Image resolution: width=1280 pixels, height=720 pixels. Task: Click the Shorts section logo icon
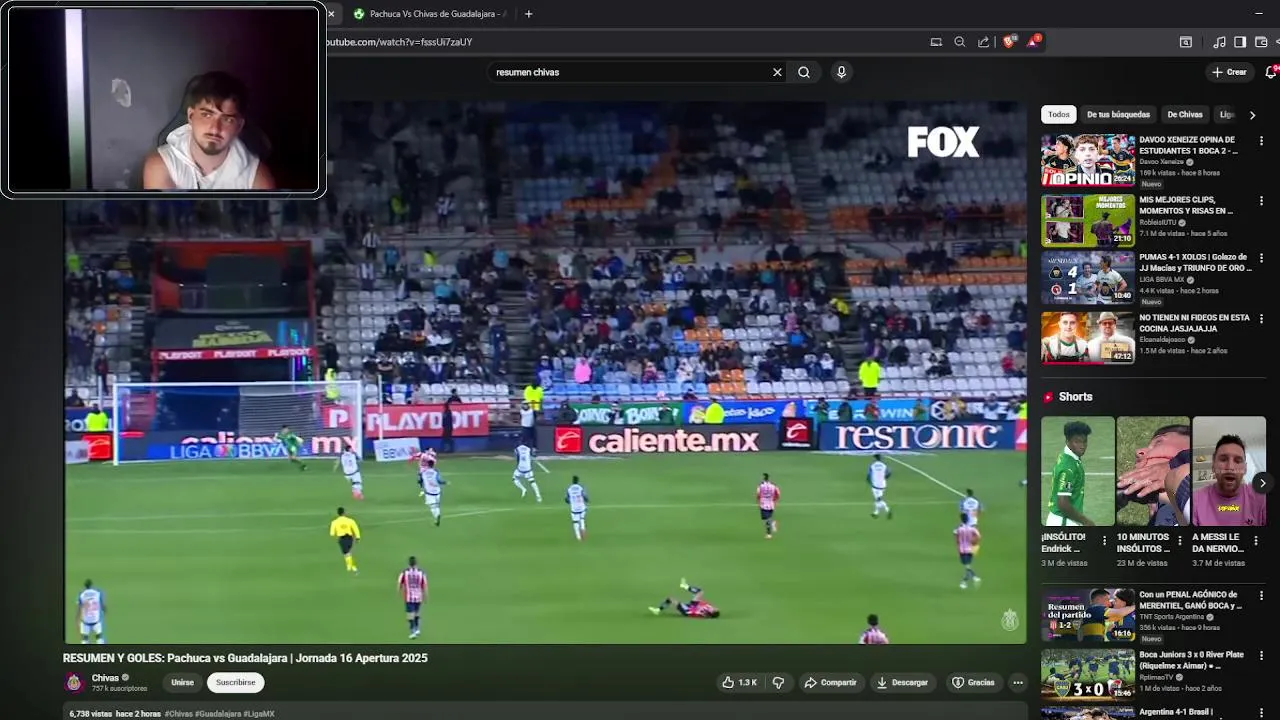(1049, 397)
